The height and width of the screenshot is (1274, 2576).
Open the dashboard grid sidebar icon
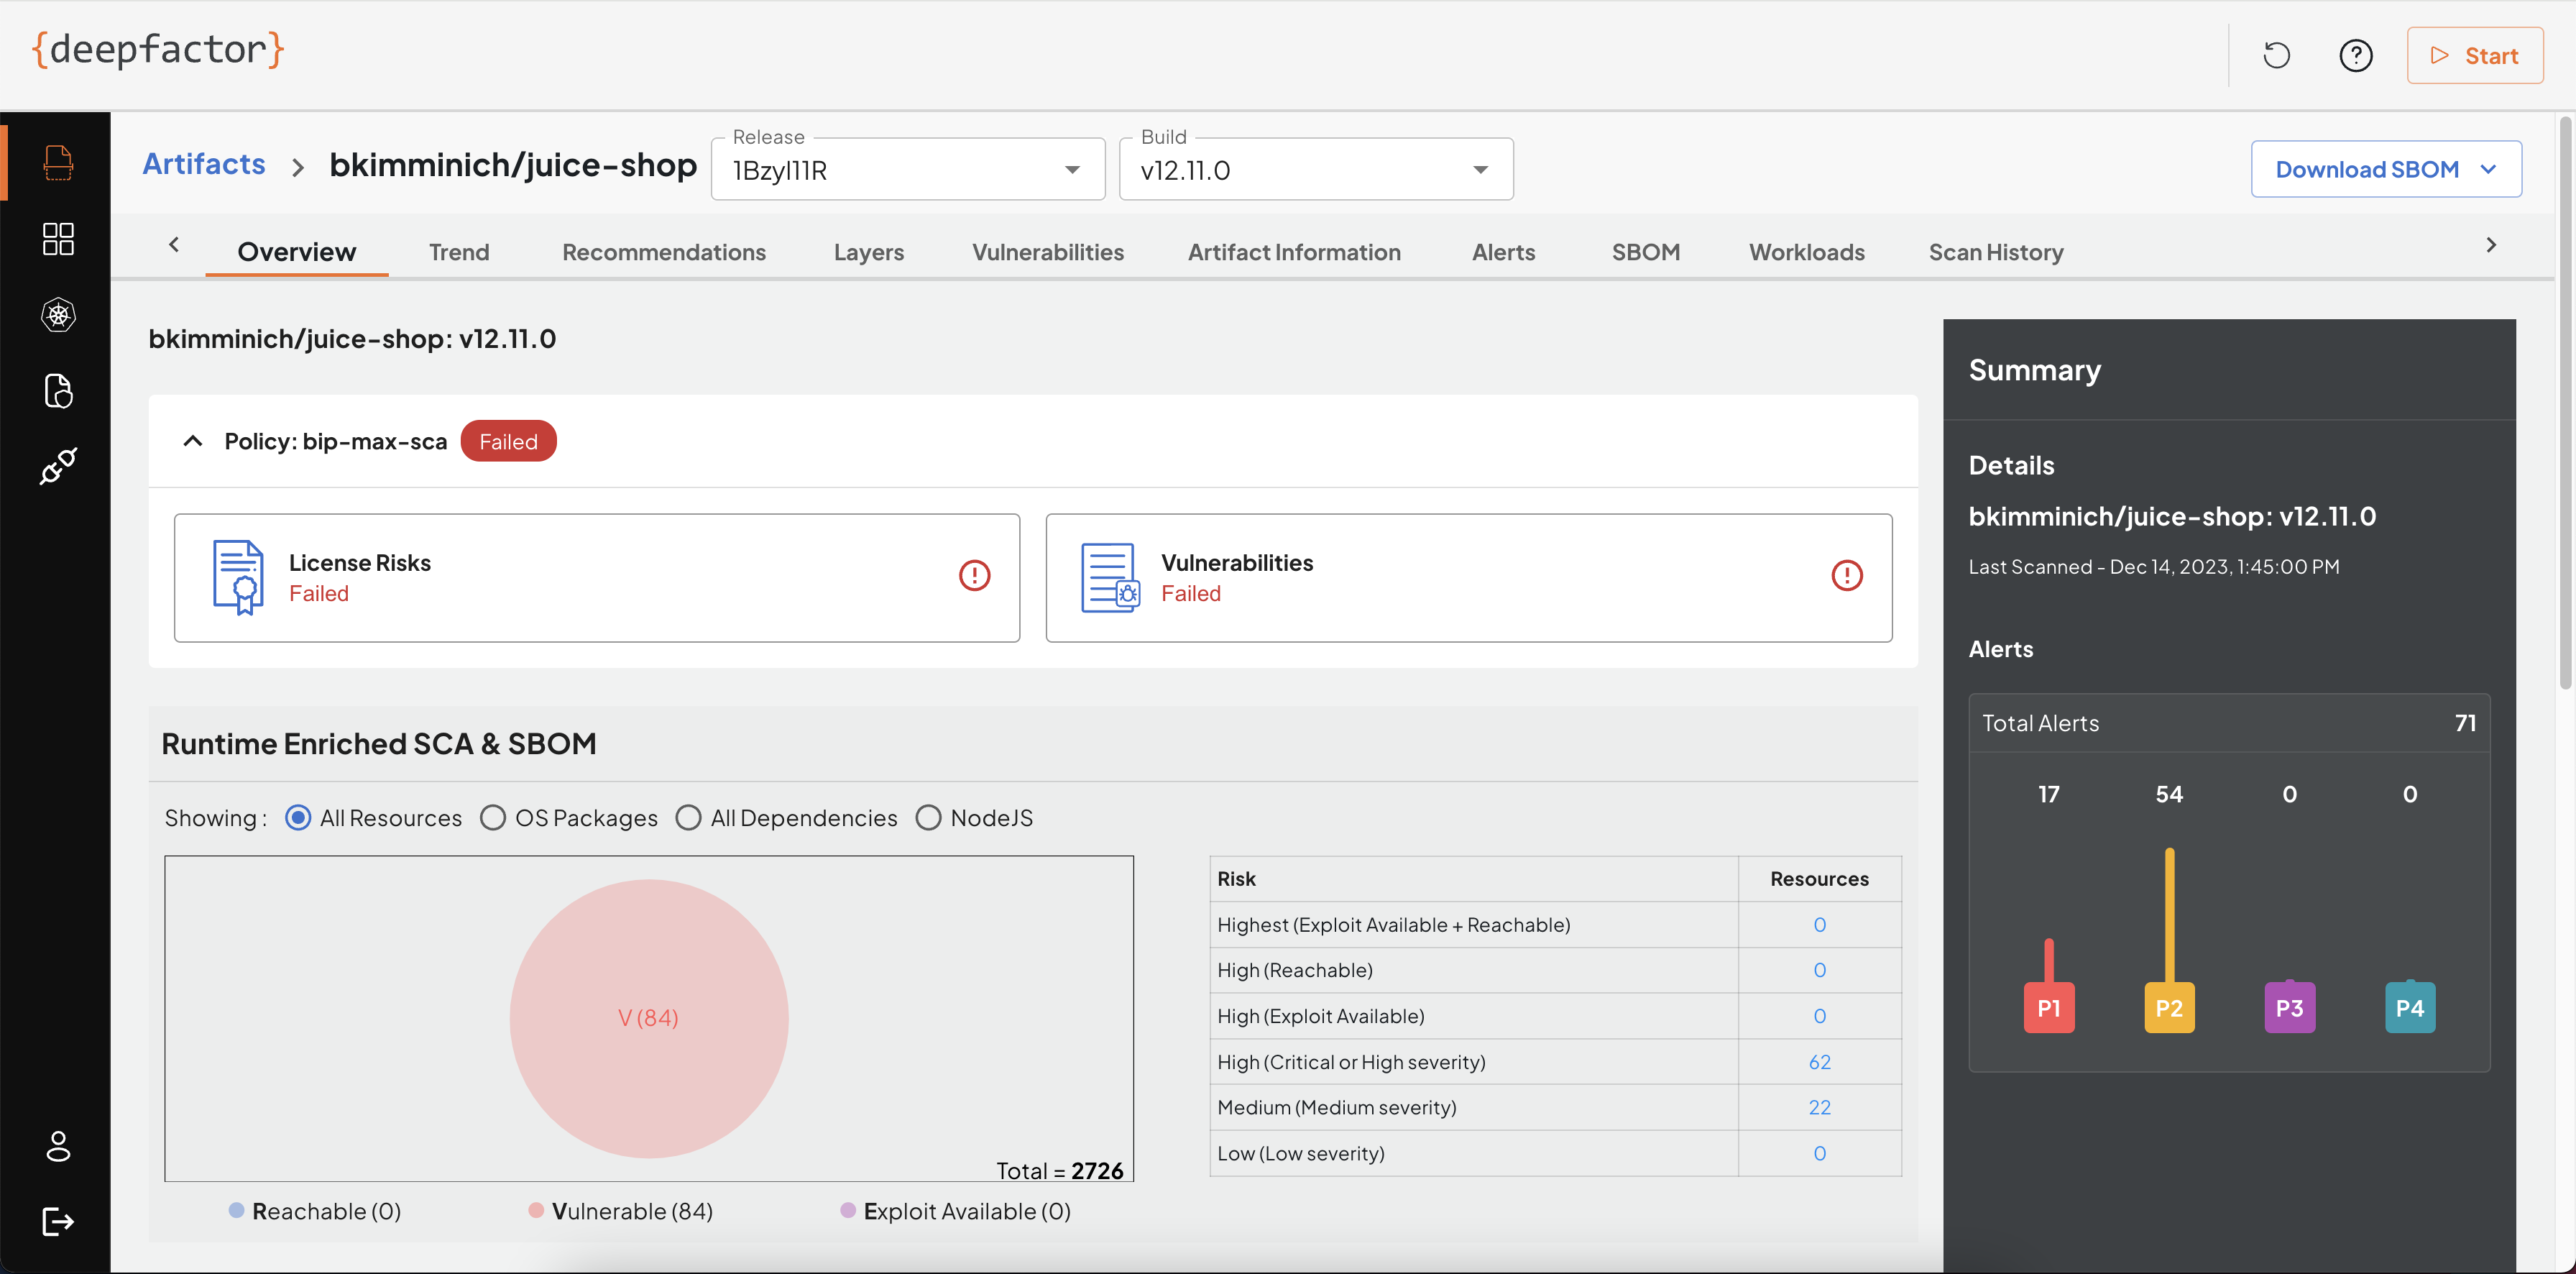click(x=58, y=239)
